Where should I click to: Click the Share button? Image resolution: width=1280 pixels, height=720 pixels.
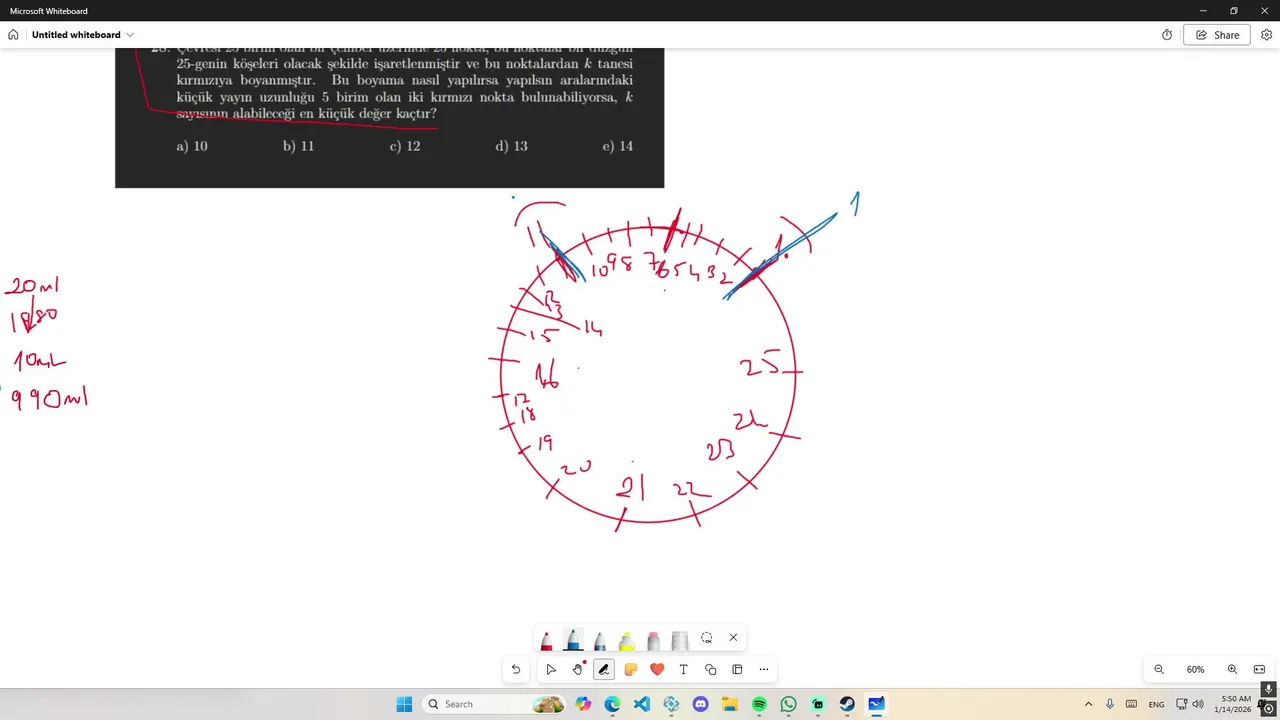click(x=1217, y=35)
